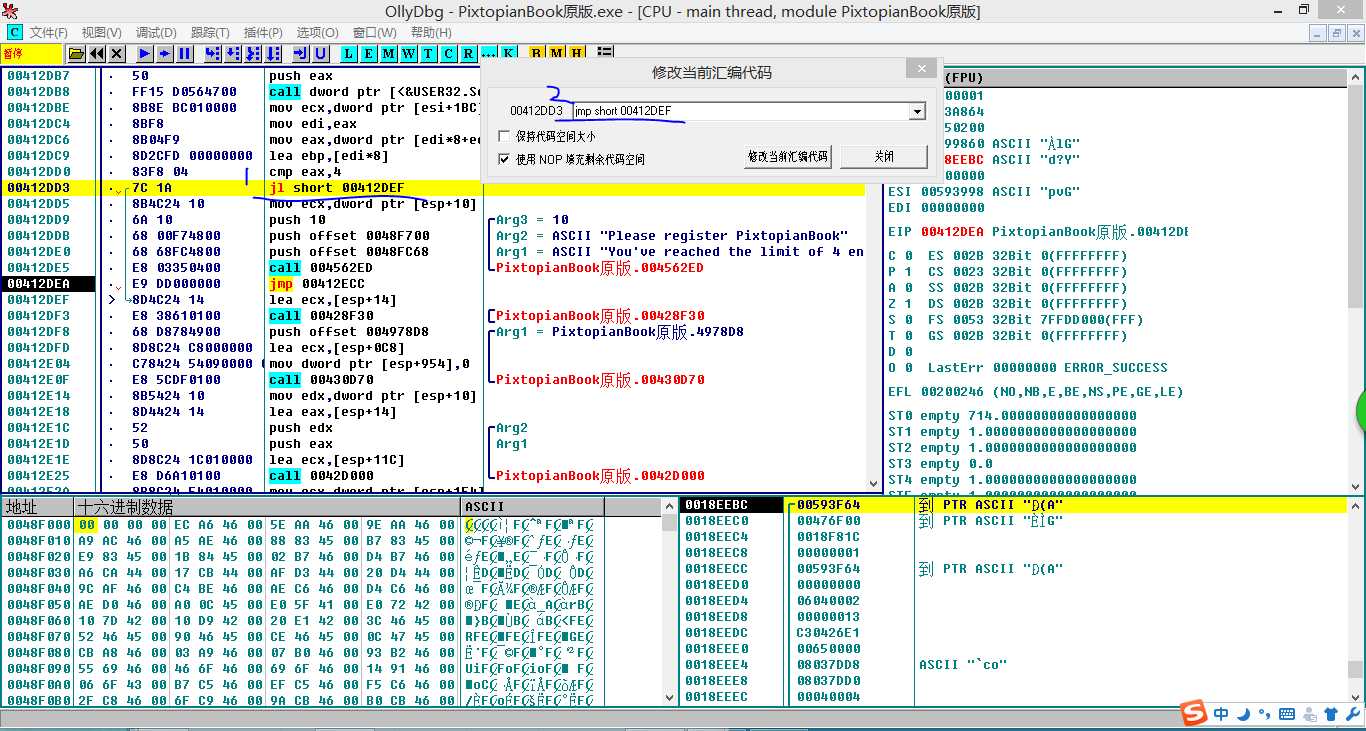Open the CPU window with cyan C toolbar icon
This screenshot has width=1366, height=731.
[x=448, y=53]
